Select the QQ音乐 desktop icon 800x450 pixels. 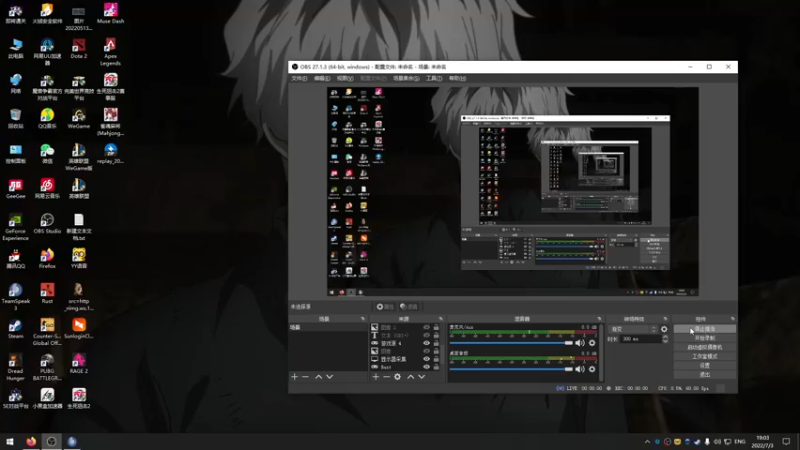[x=47, y=118]
